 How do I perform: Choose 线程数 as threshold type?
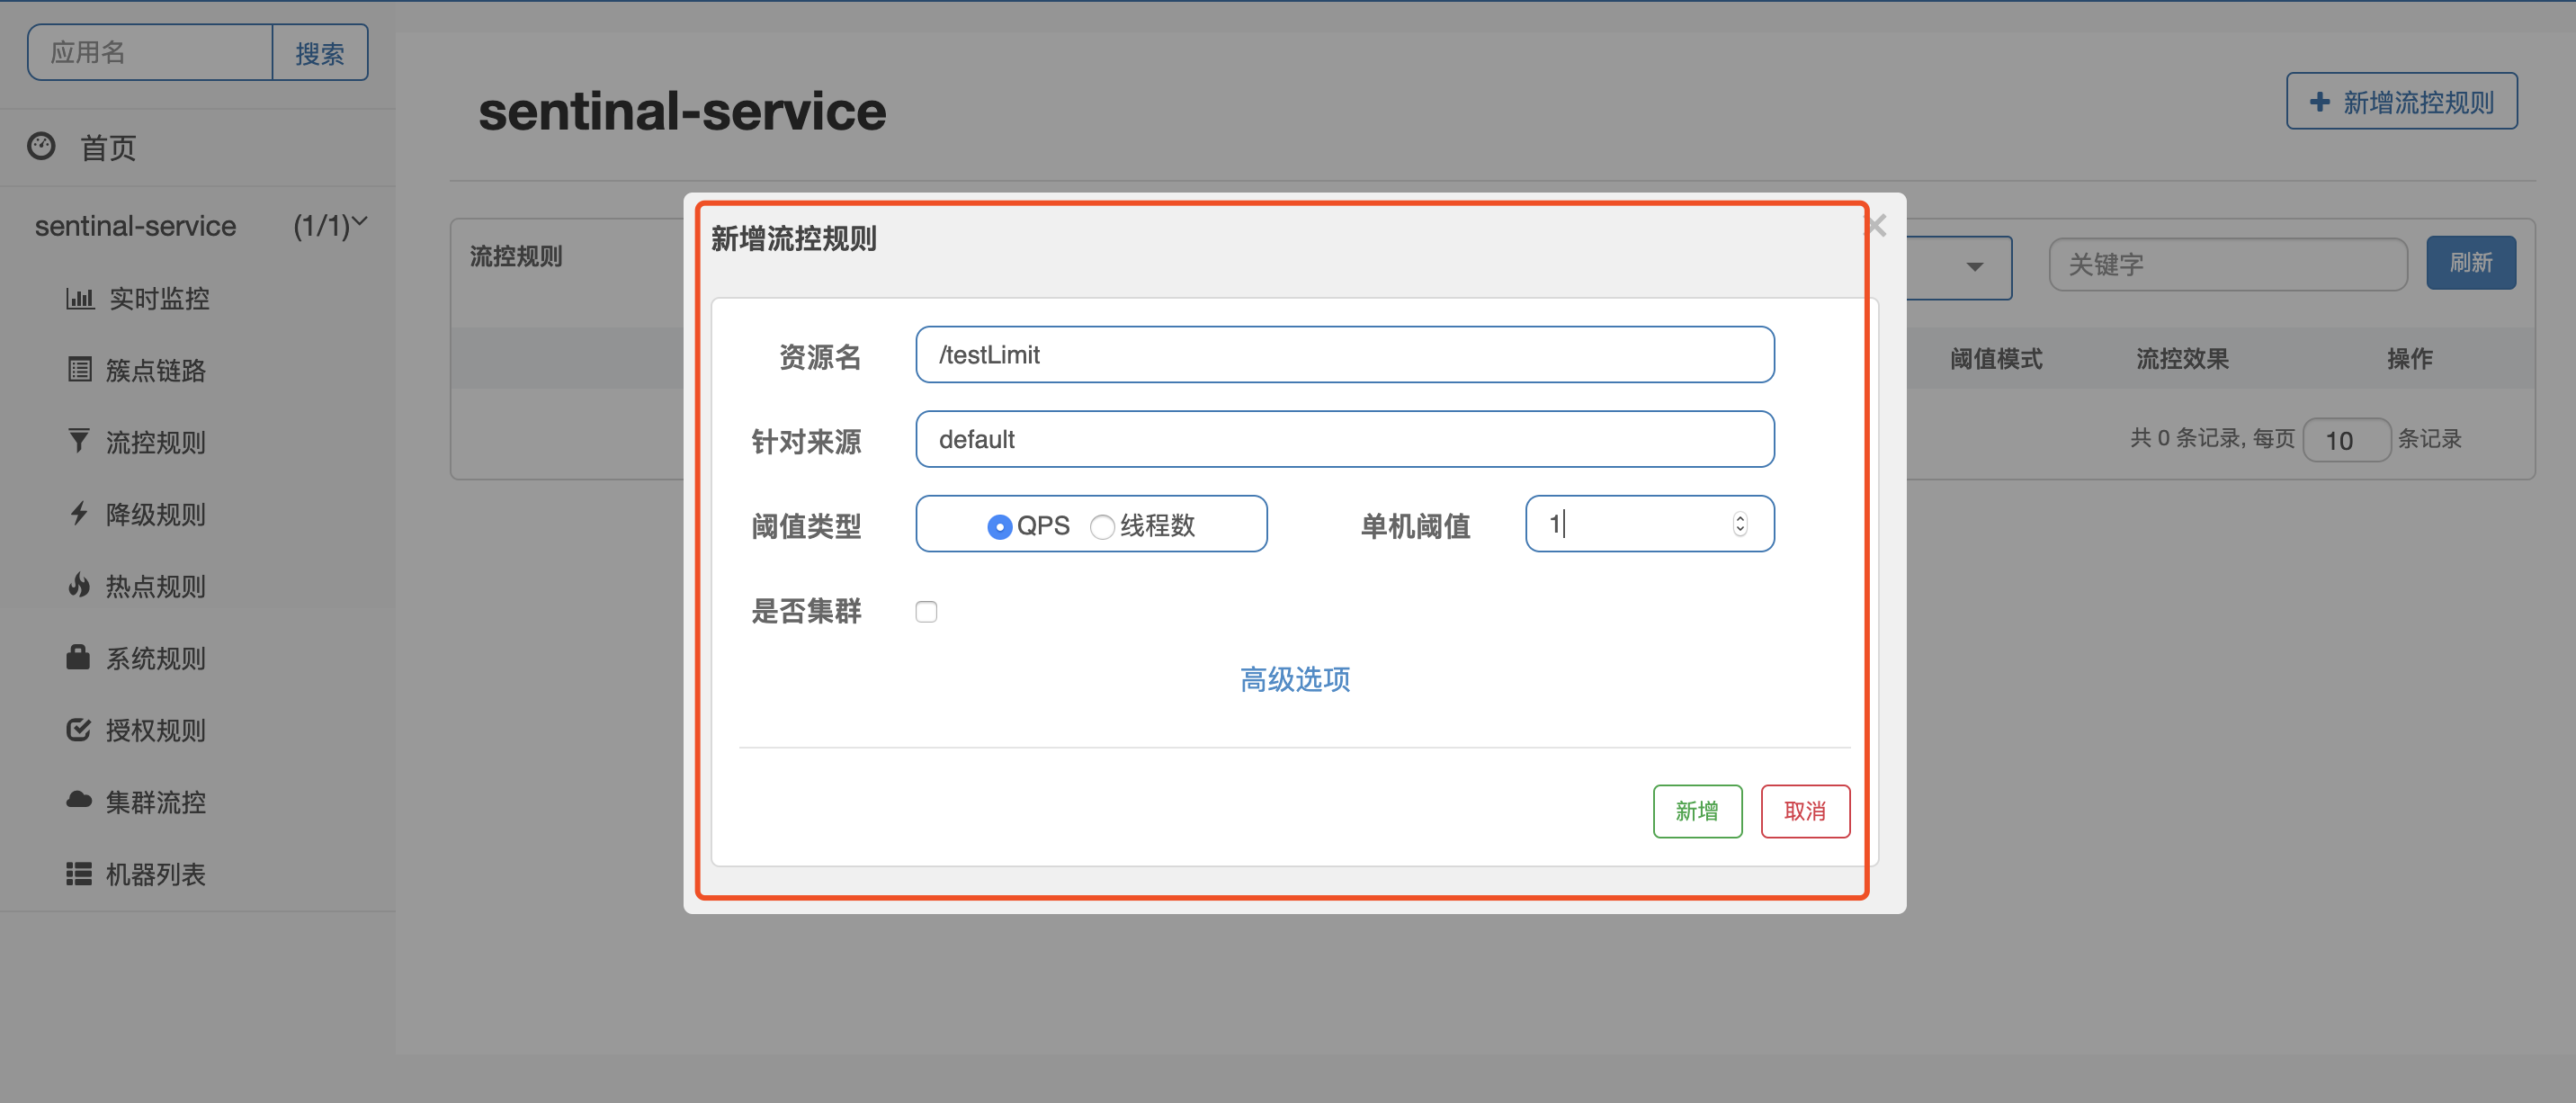point(1103,525)
